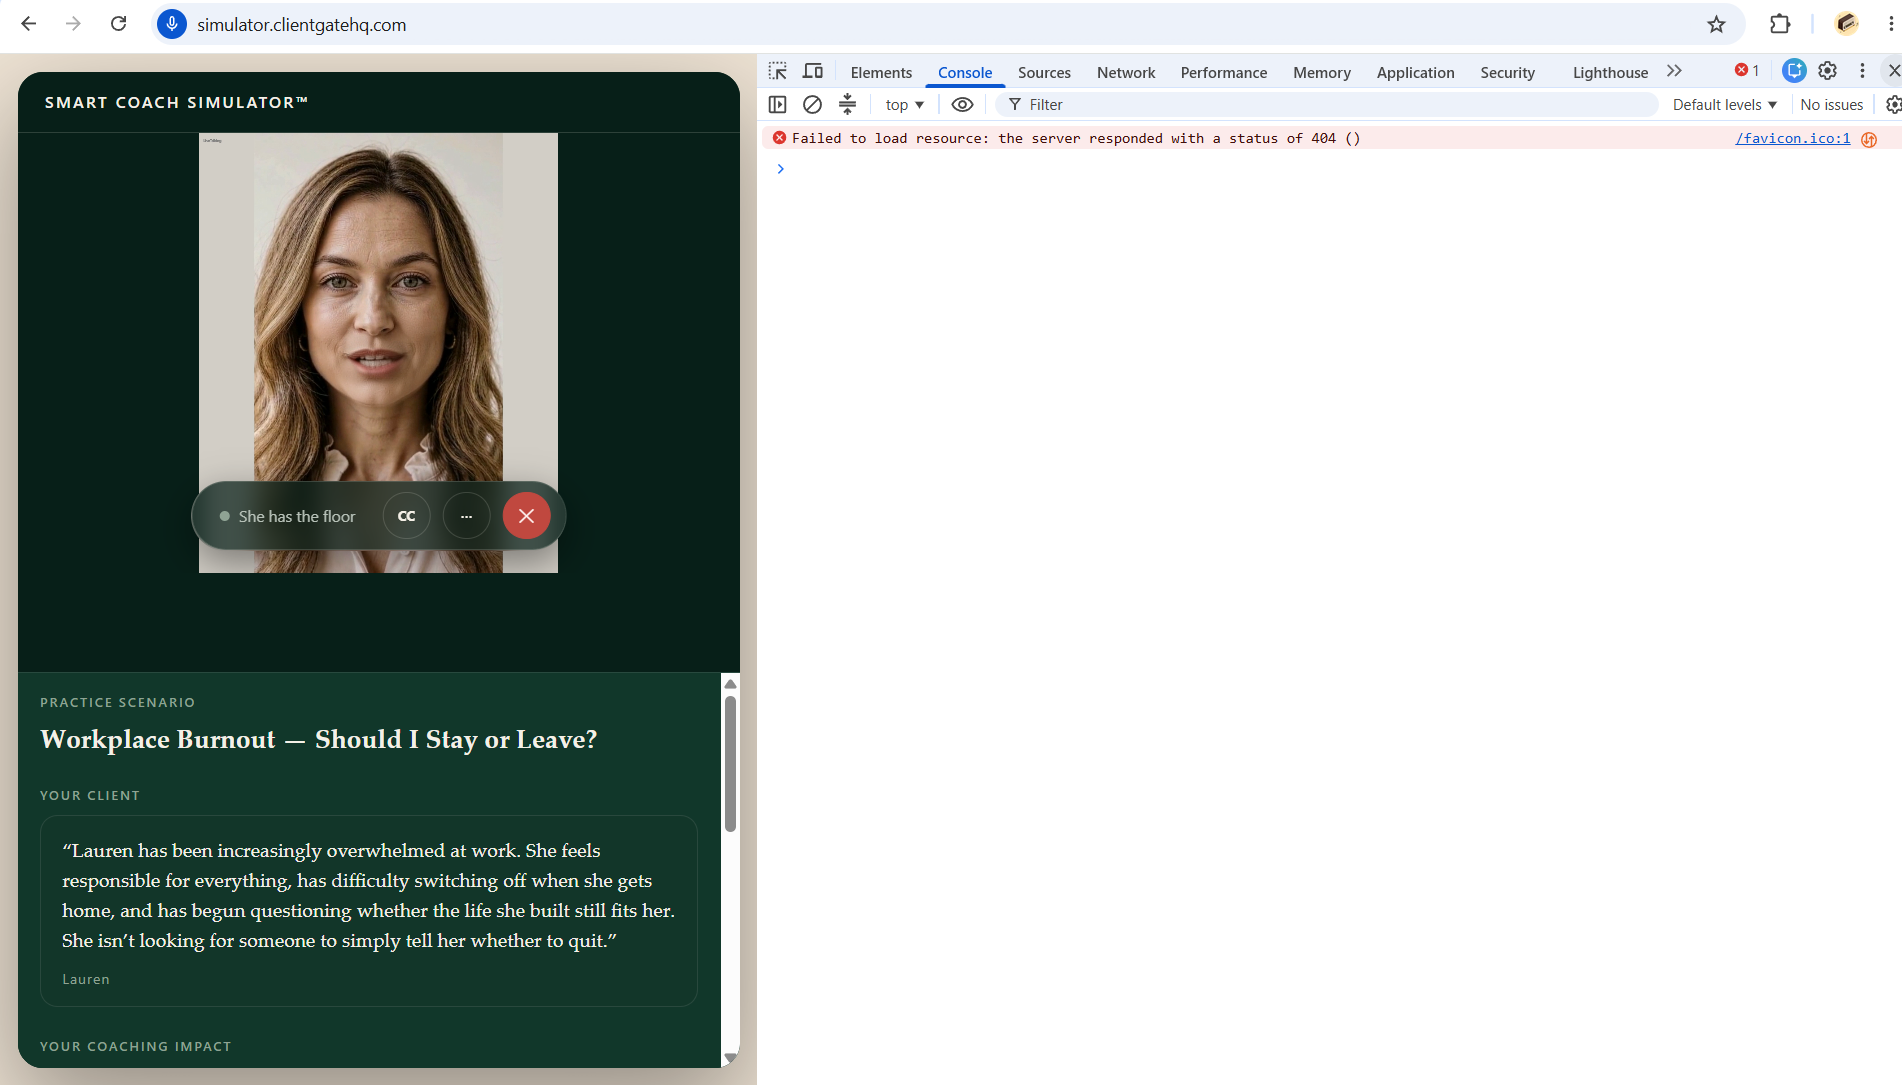Click the Lauren video avatar image
Image resolution: width=1902 pixels, height=1085 pixels.
pyautogui.click(x=378, y=352)
